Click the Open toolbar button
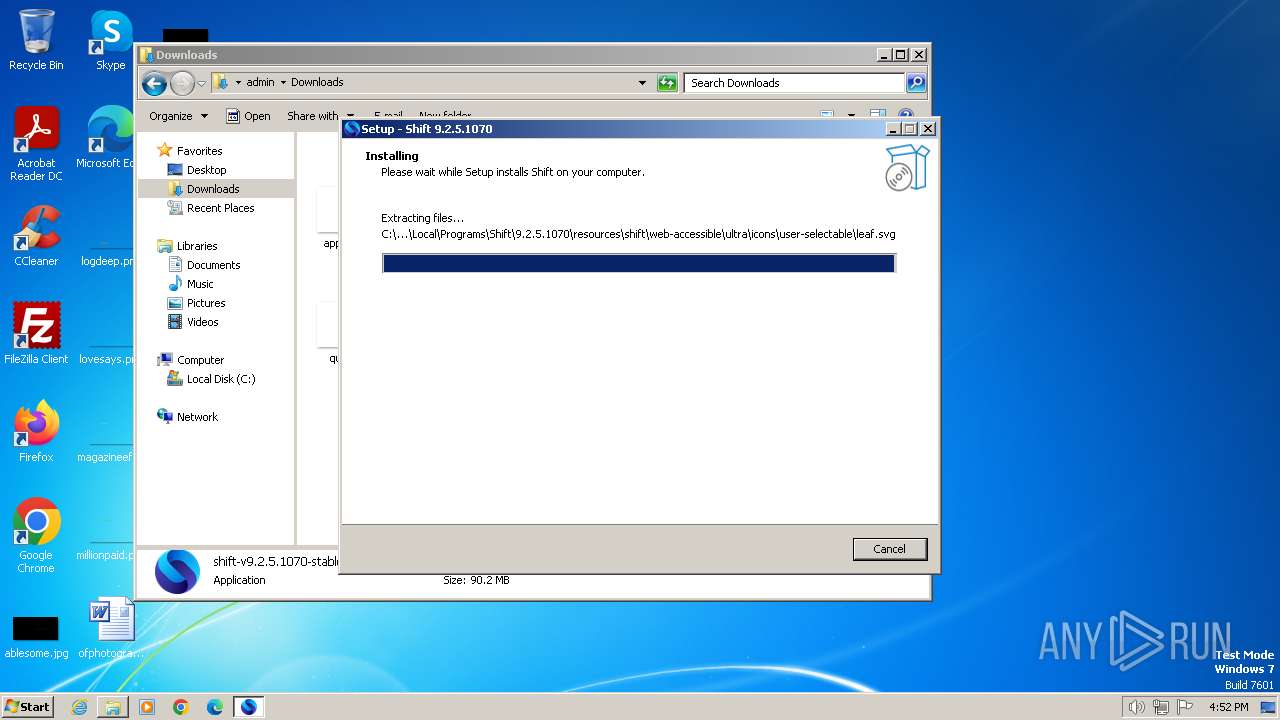 click(x=248, y=116)
